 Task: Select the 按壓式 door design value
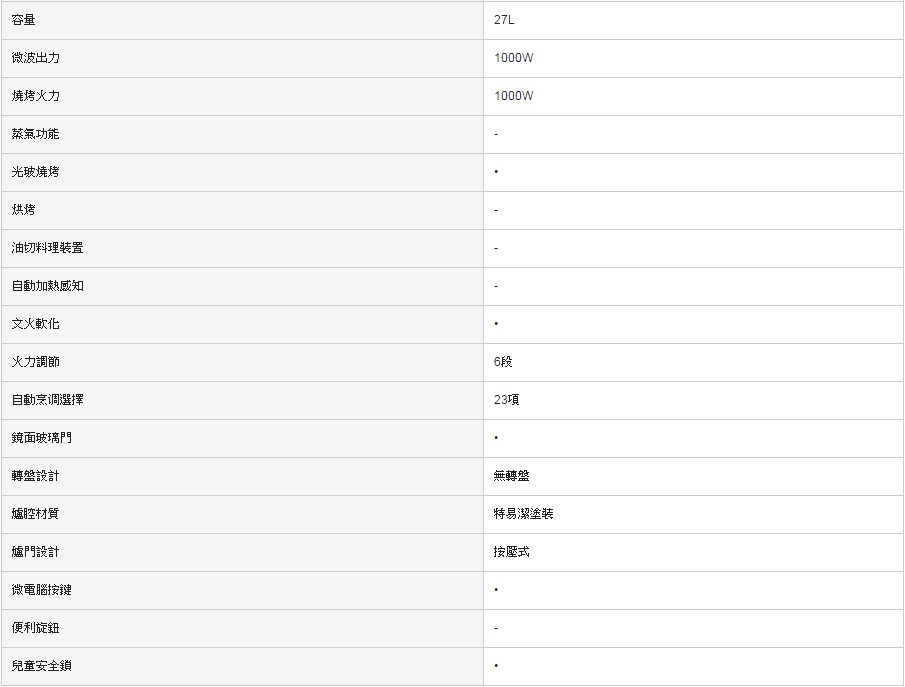512,552
